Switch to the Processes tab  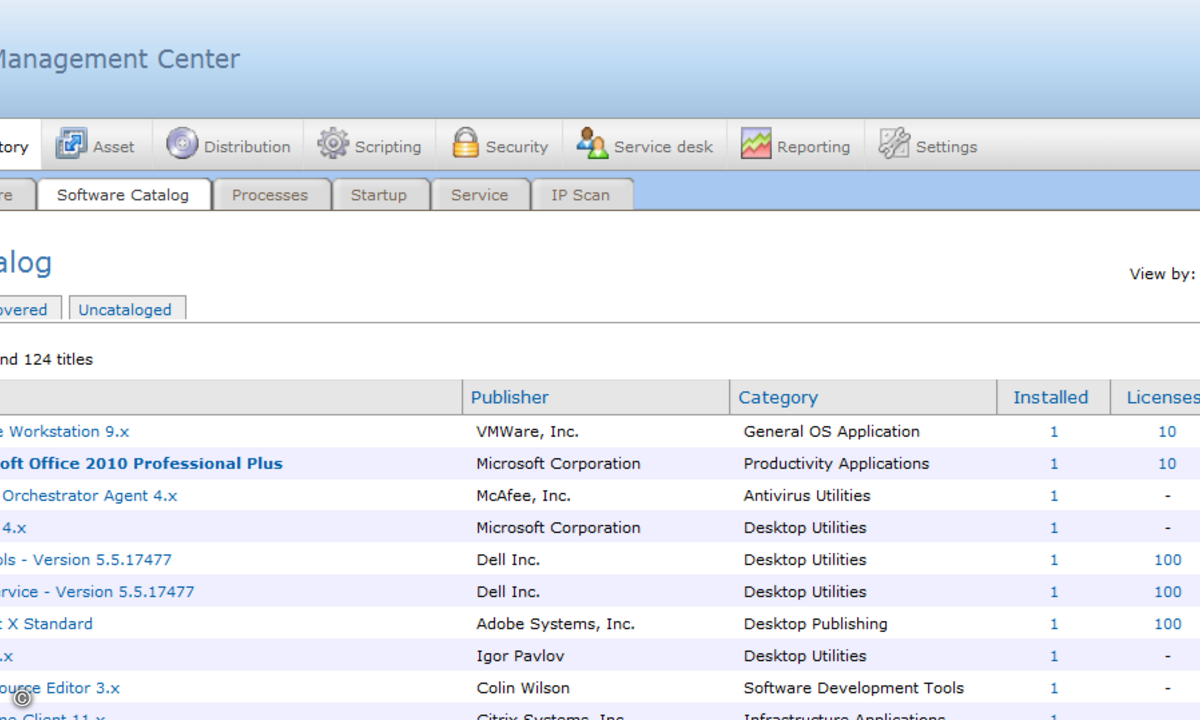(270, 195)
